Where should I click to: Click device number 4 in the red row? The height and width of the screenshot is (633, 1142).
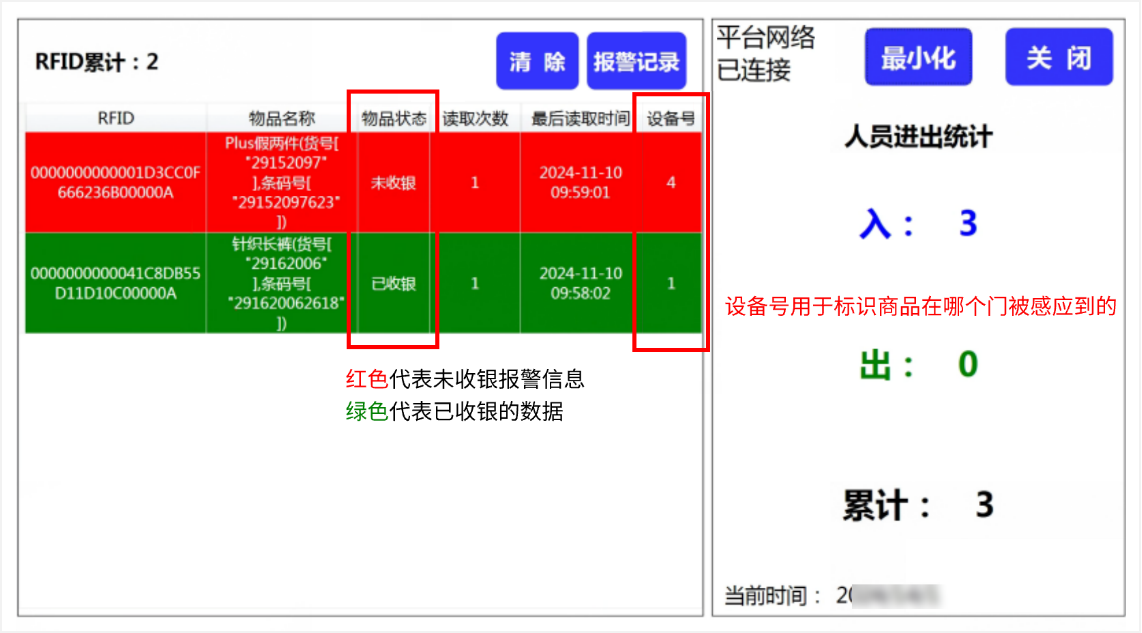click(x=670, y=183)
